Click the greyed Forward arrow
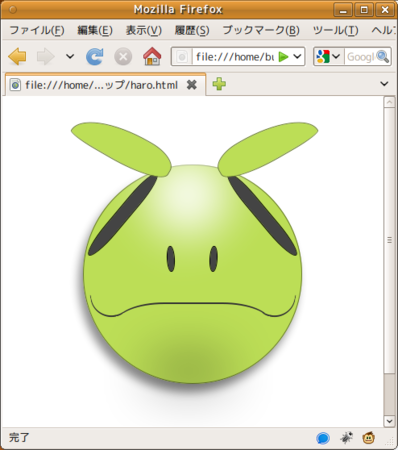 coord(46,57)
